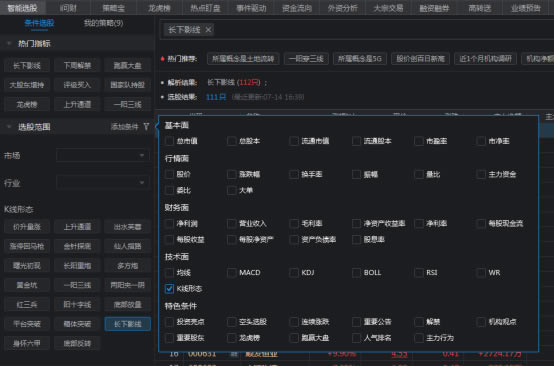Image resolution: width=554 pixels, height=367 pixels.
Task: Uncheck the K线形态 checkbox
Action: pyautogui.click(x=169, y=289)
